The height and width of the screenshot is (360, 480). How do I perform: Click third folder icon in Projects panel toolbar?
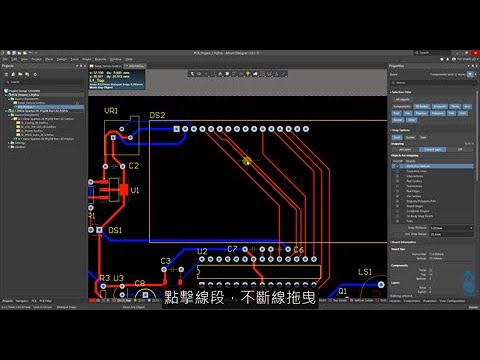pos(20,74)
